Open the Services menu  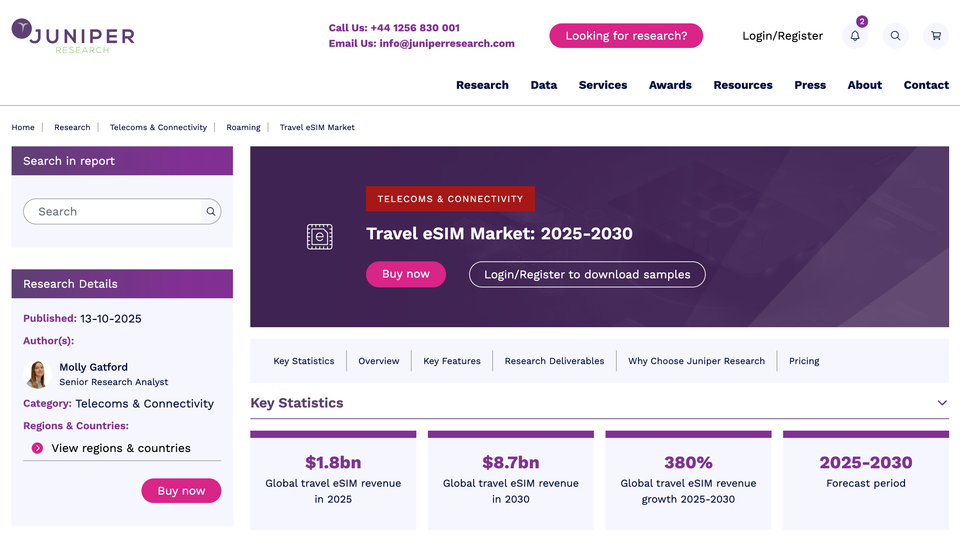602,85
